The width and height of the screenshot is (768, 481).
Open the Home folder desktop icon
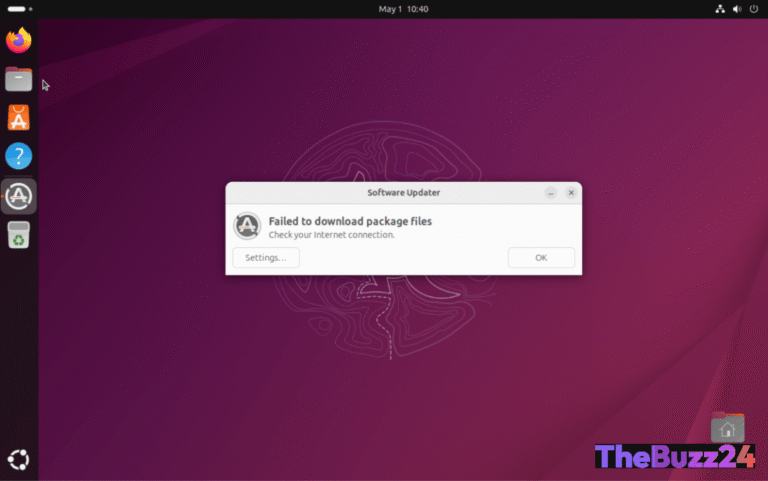tap(728, 428)
